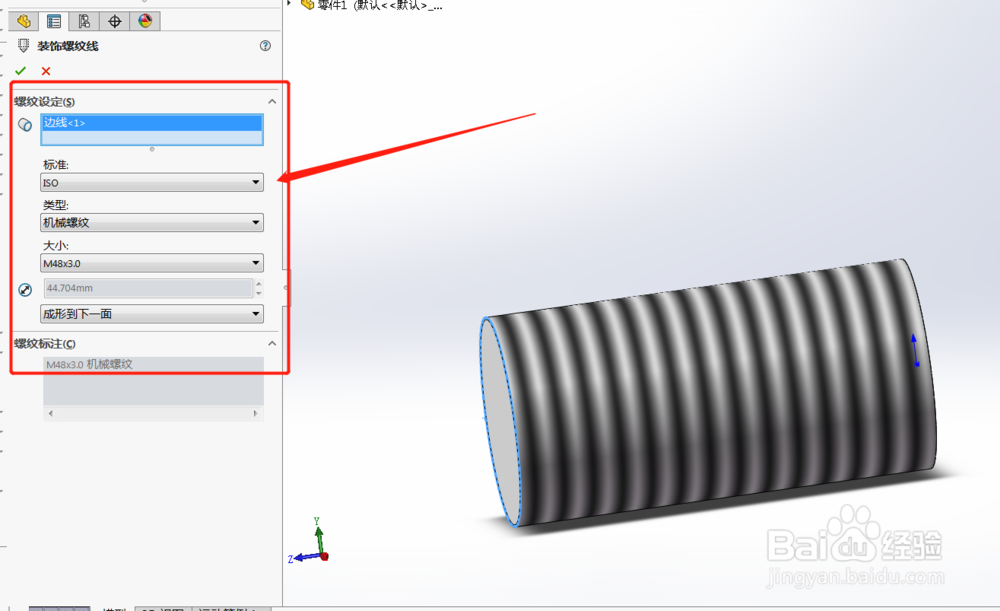
Task: Open the 成形到下一面 end condition dropdown
Action: point(152,314)
